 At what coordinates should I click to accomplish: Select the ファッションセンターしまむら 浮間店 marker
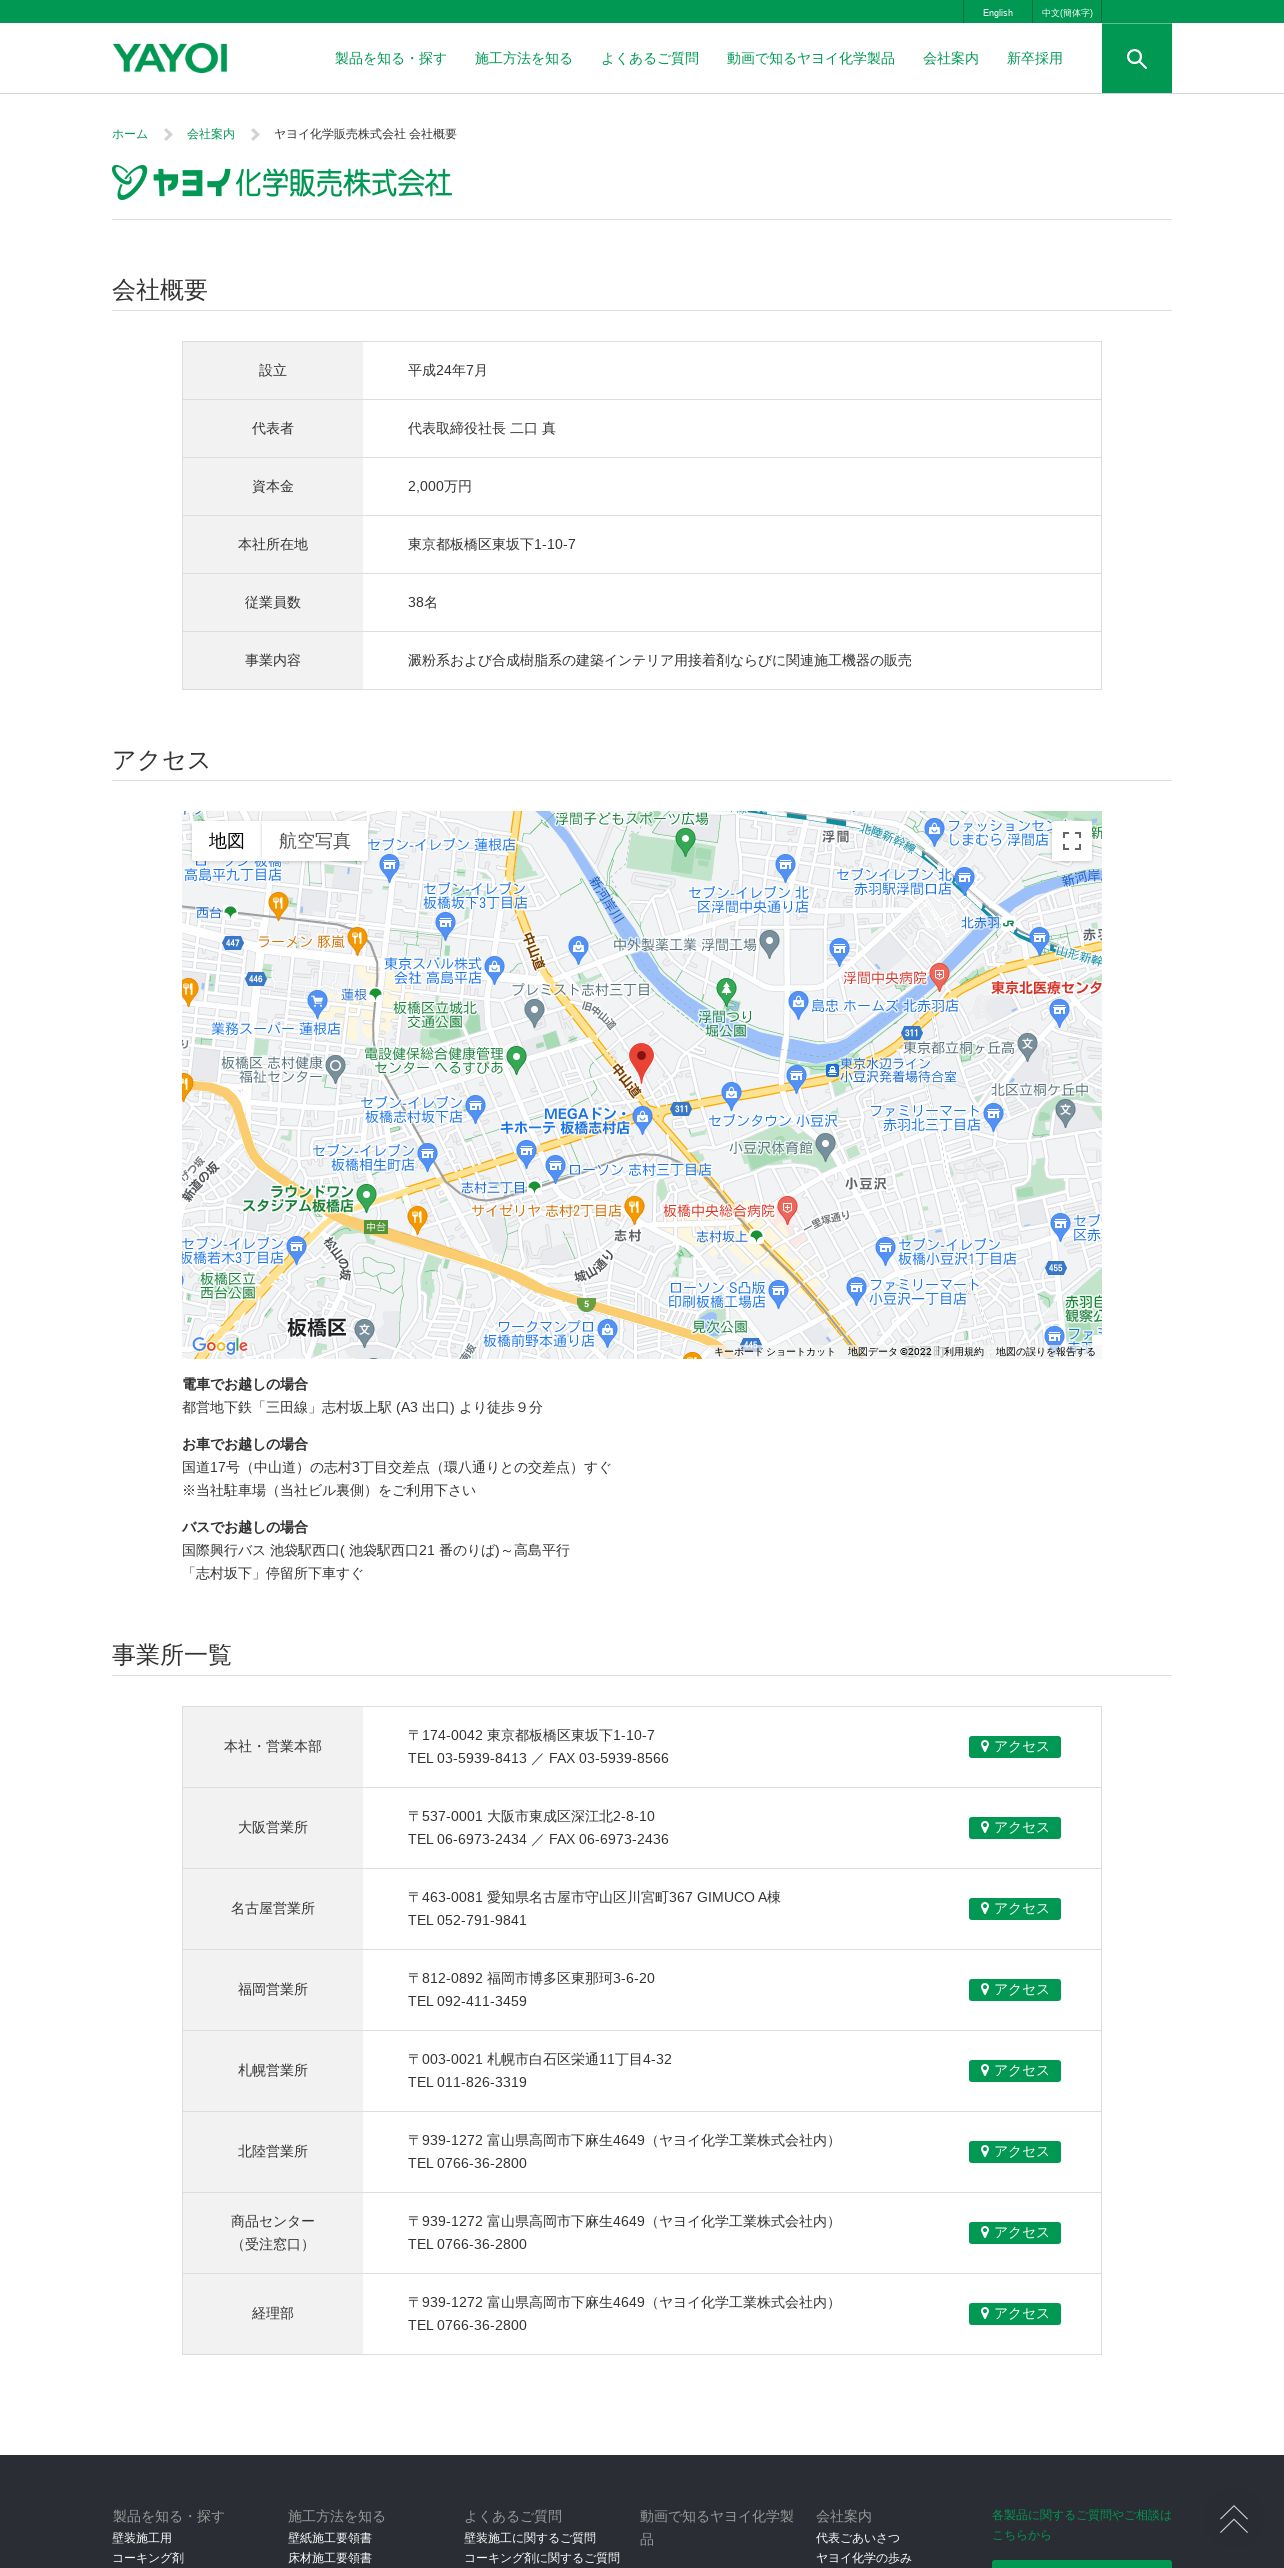[x=934, y=830]
